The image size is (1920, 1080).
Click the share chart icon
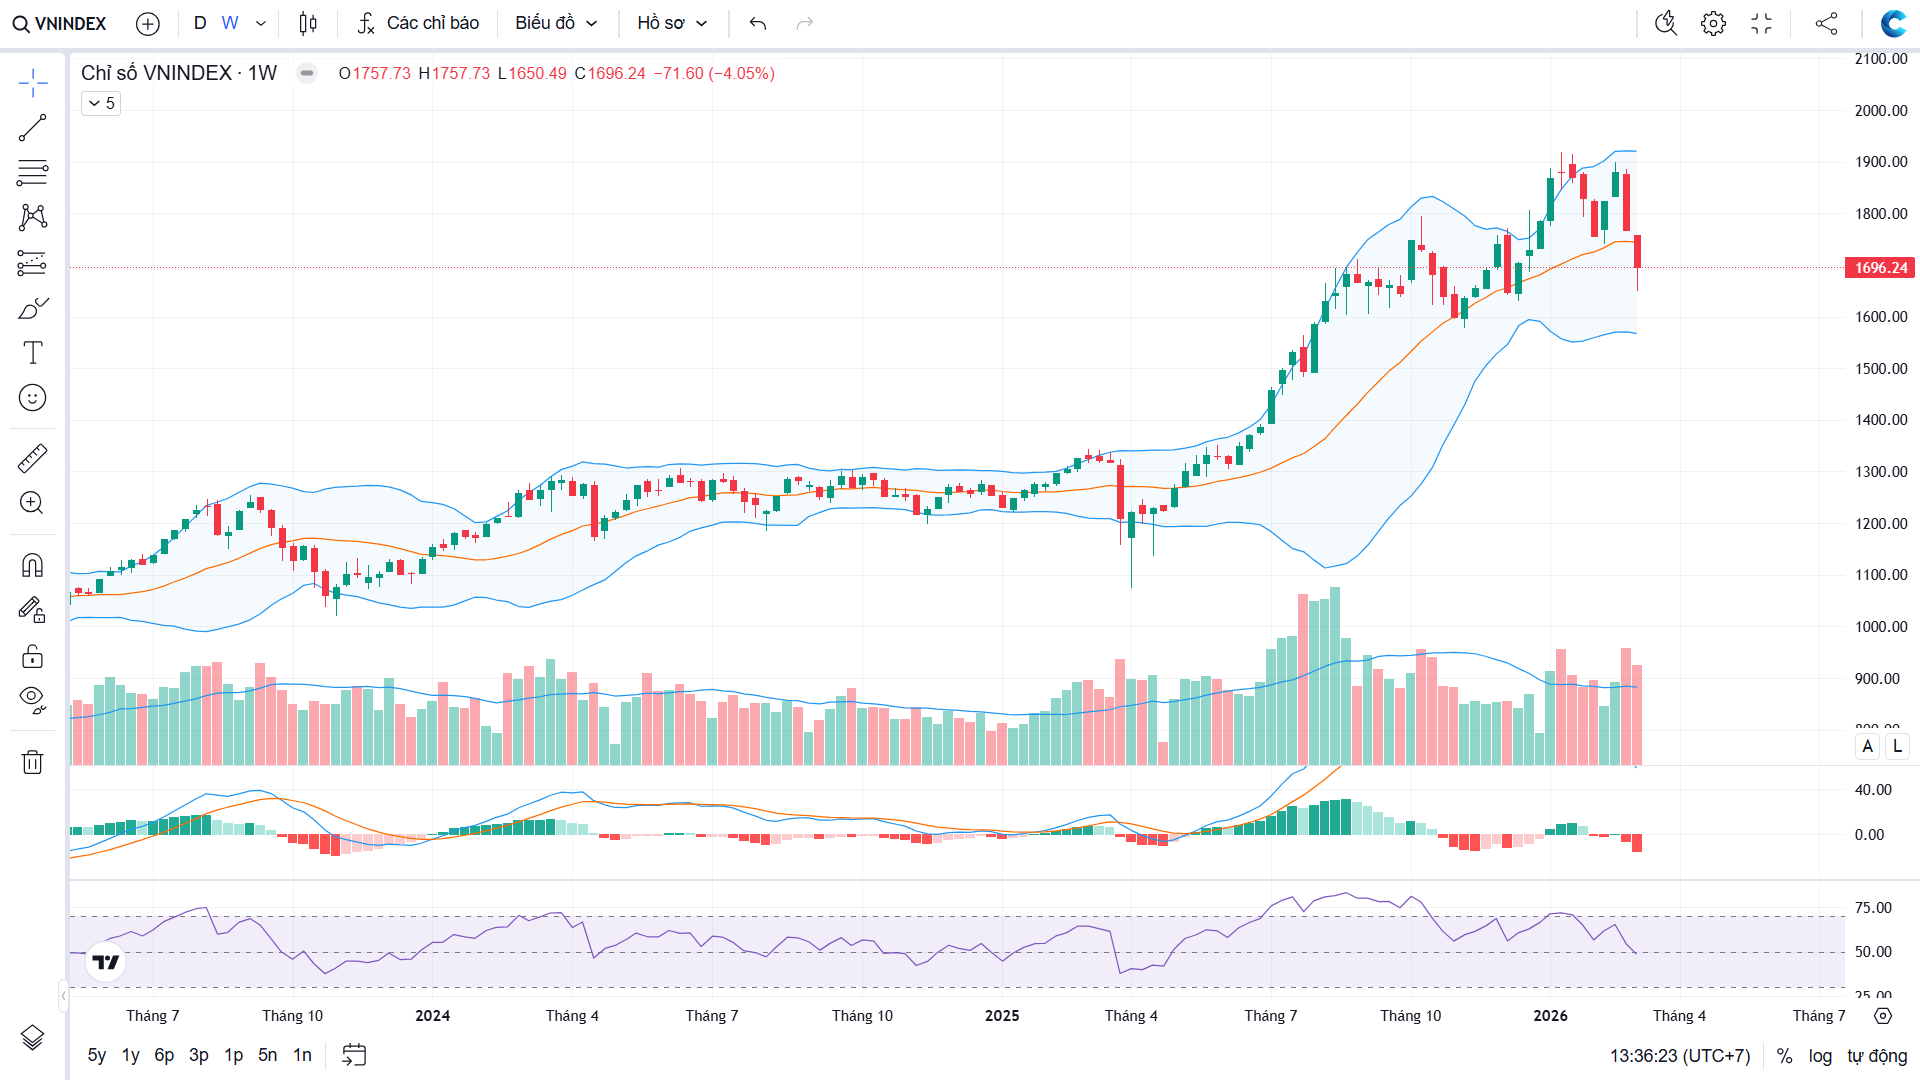pyautogui.click(x=1826, y=23)
